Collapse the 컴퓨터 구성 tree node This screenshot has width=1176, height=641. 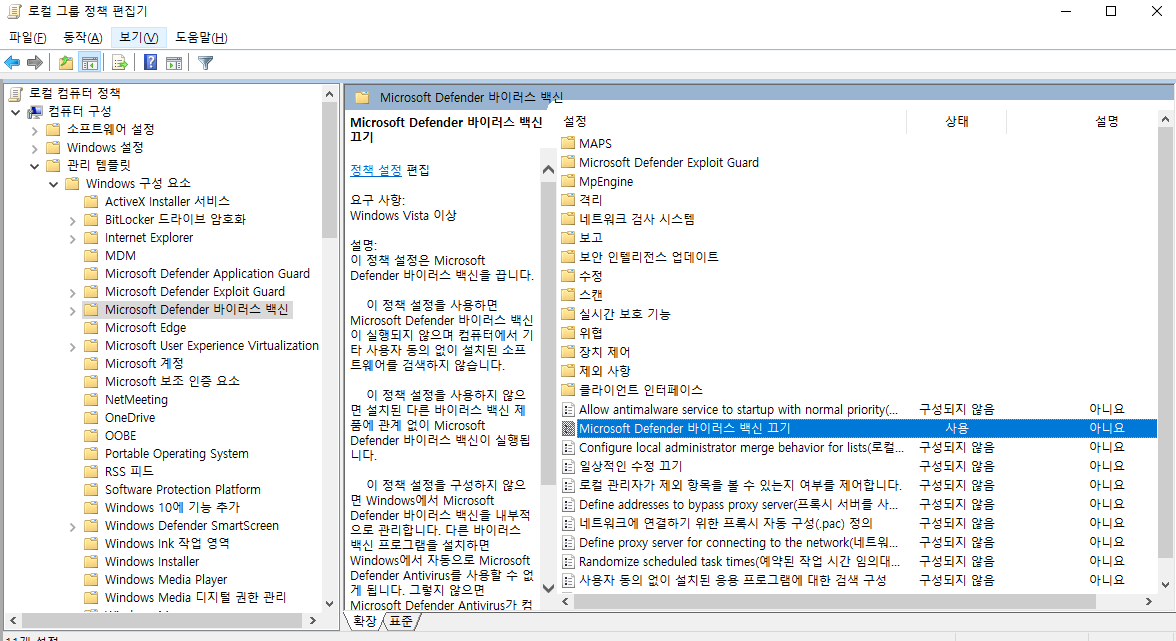point(16,112)
